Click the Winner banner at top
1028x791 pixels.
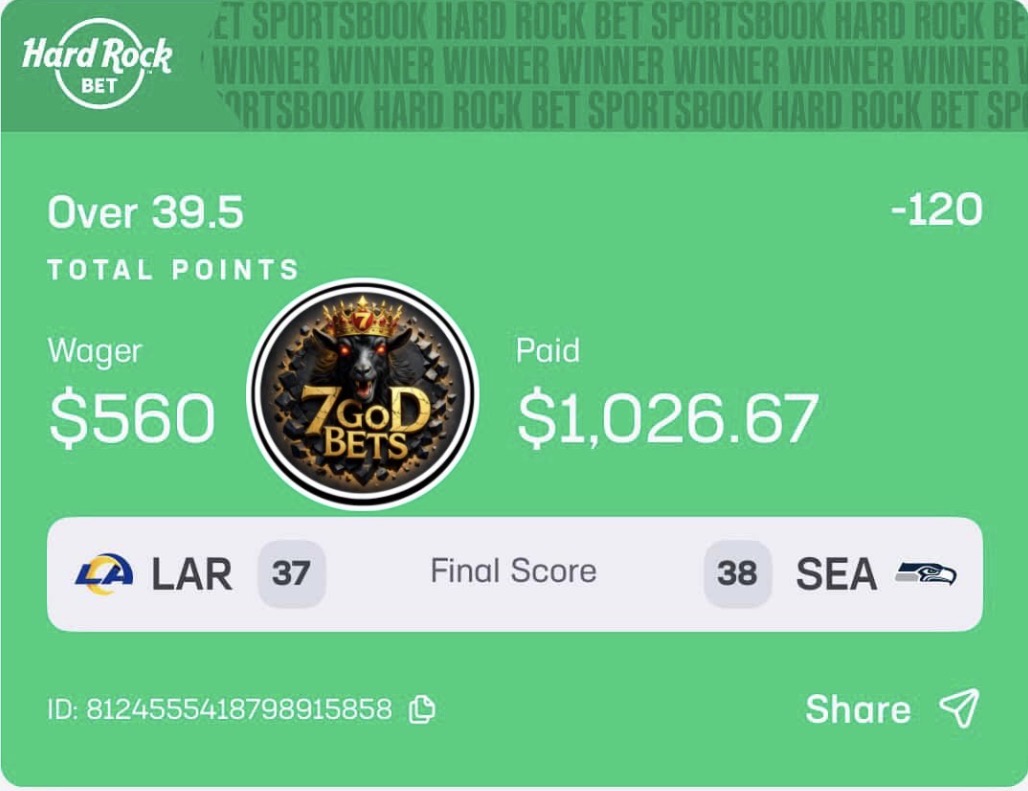point(620,66)
